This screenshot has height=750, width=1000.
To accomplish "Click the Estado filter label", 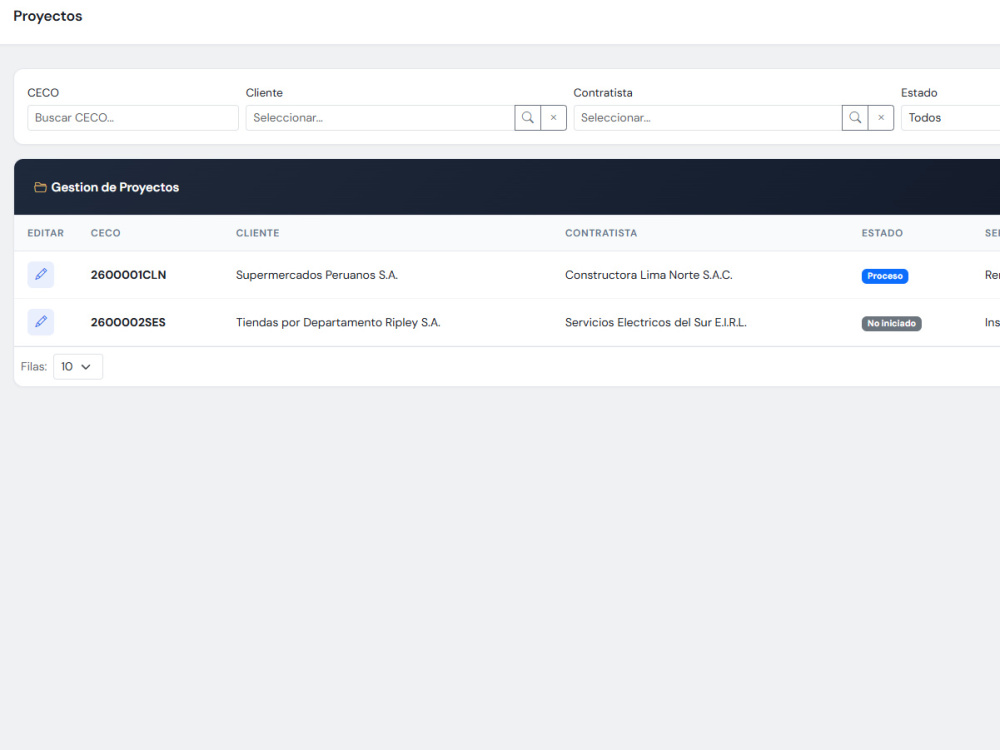I will coord(919,93).
